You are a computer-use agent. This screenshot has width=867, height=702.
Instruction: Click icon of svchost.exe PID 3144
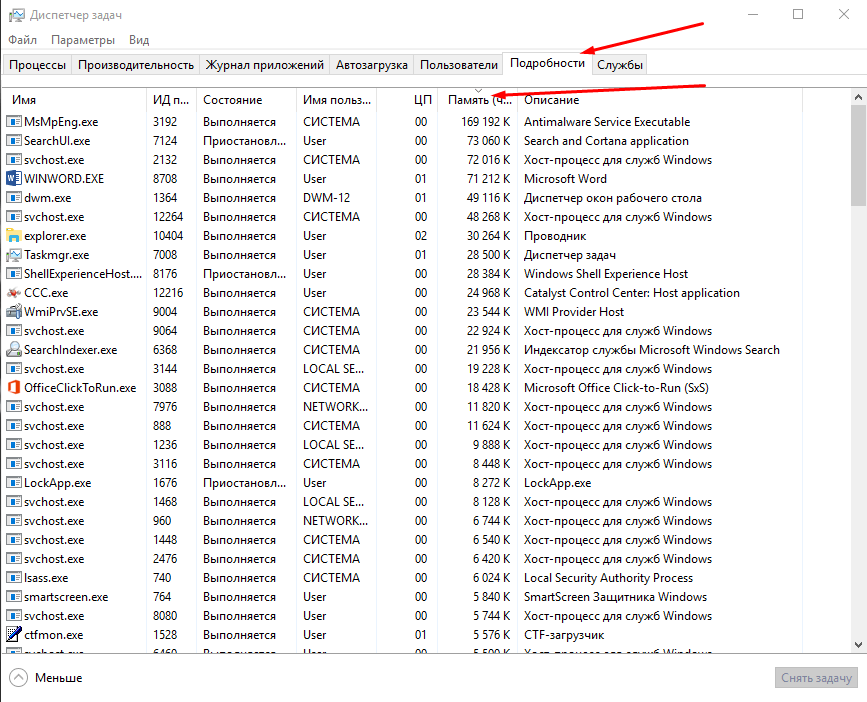click(14, 369)
